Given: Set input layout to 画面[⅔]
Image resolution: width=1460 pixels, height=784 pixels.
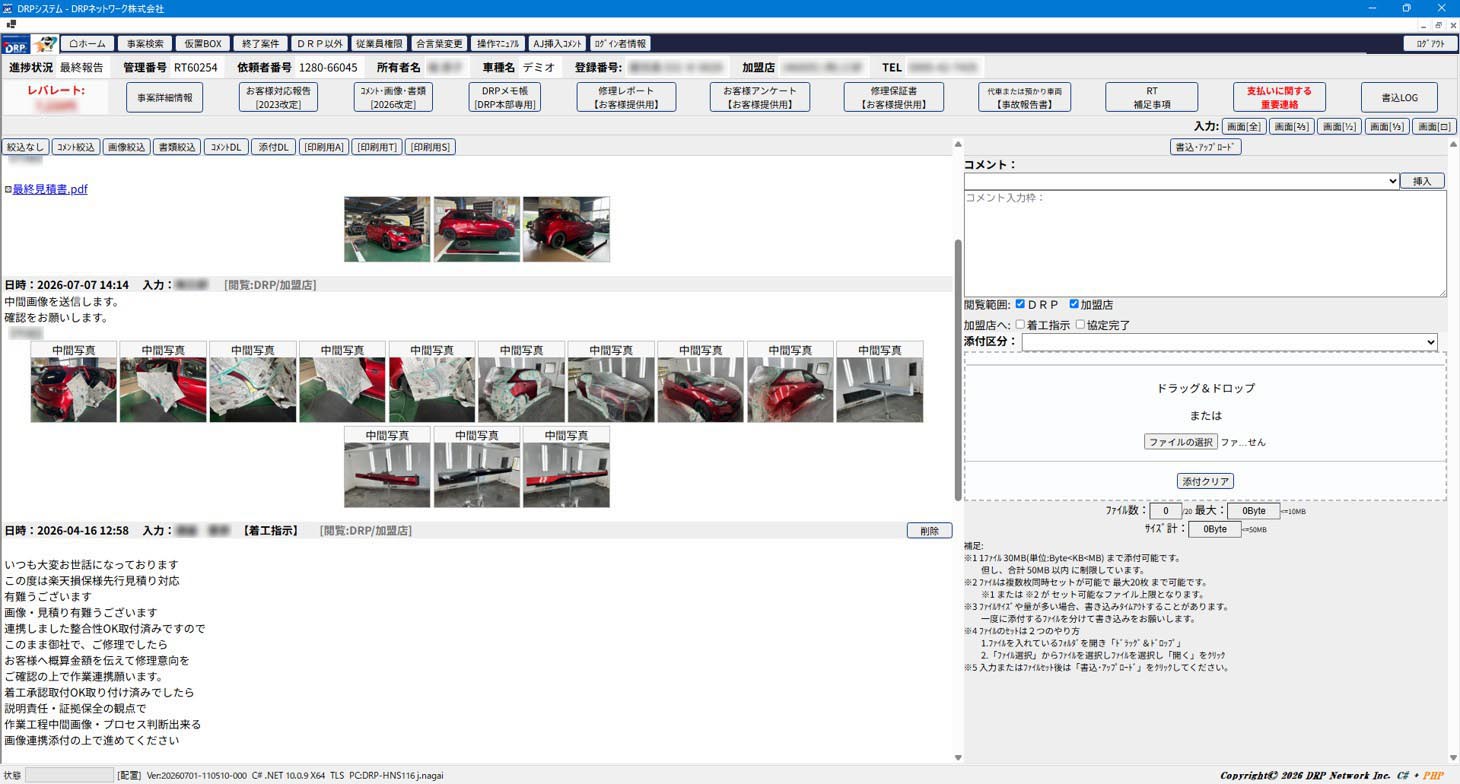Looking at the screenshot, I should coord(1291,127).
